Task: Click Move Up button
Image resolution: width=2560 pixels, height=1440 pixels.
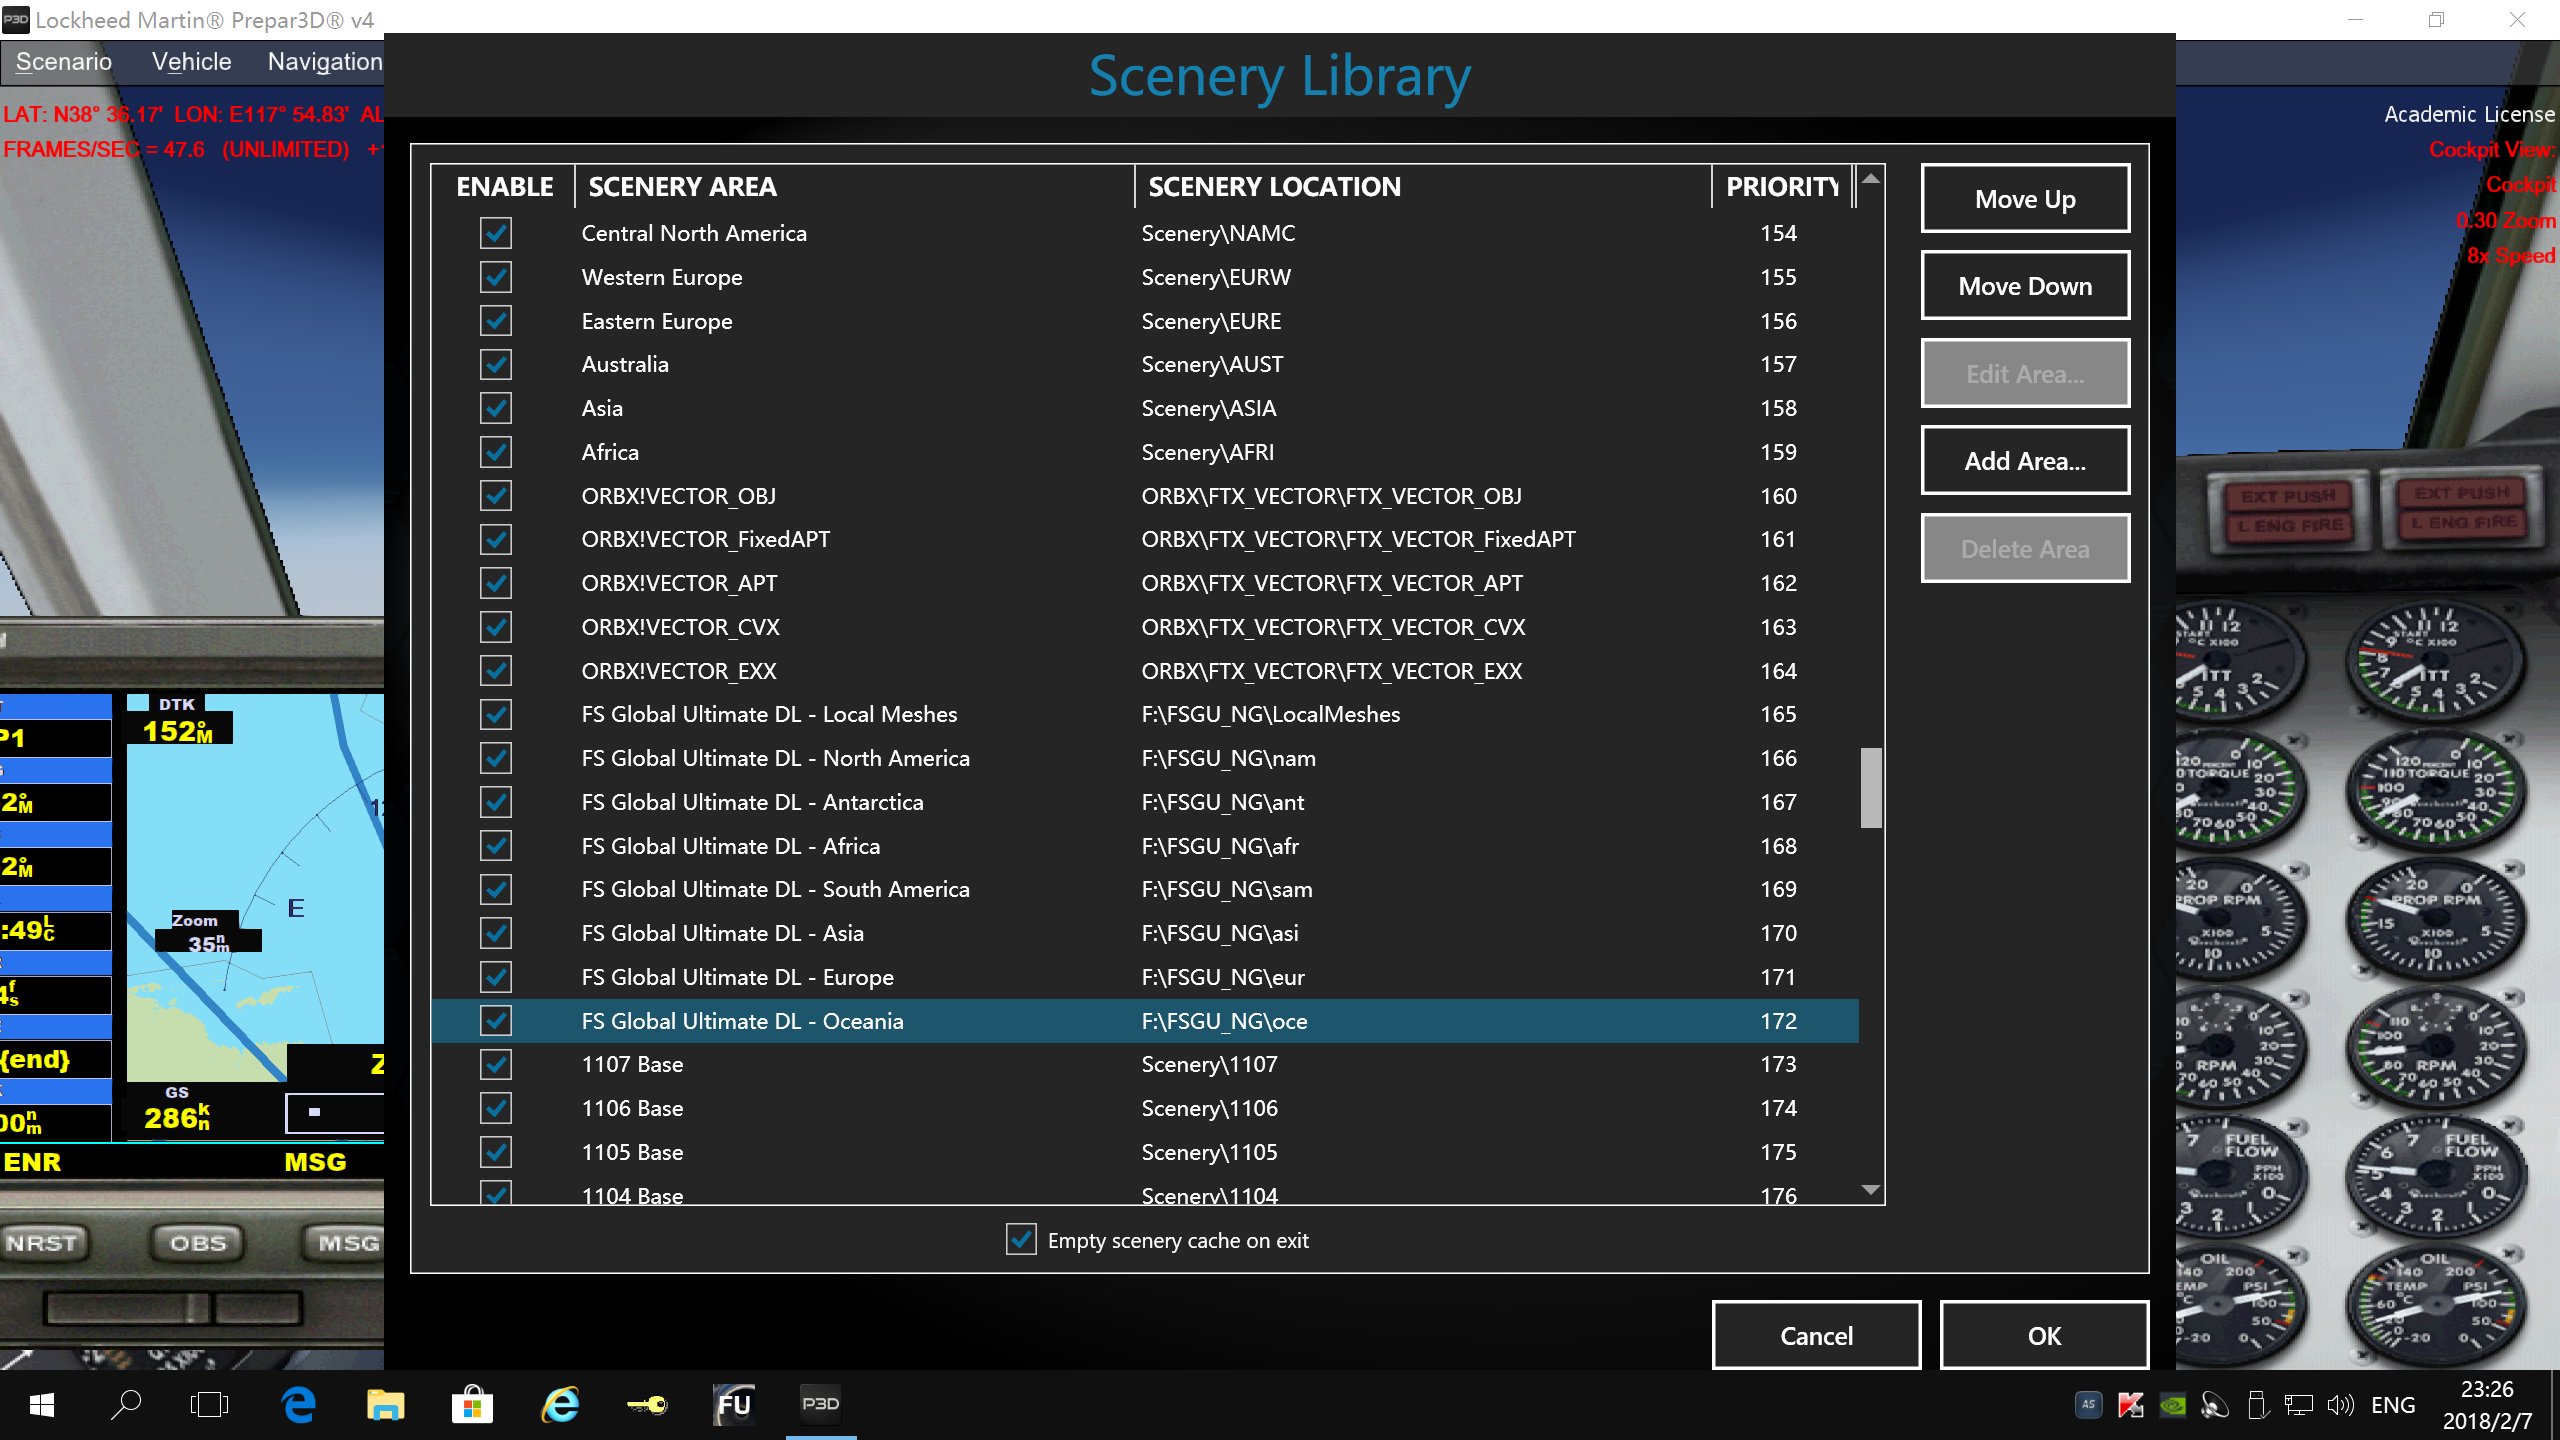Action: point(2025,199)
